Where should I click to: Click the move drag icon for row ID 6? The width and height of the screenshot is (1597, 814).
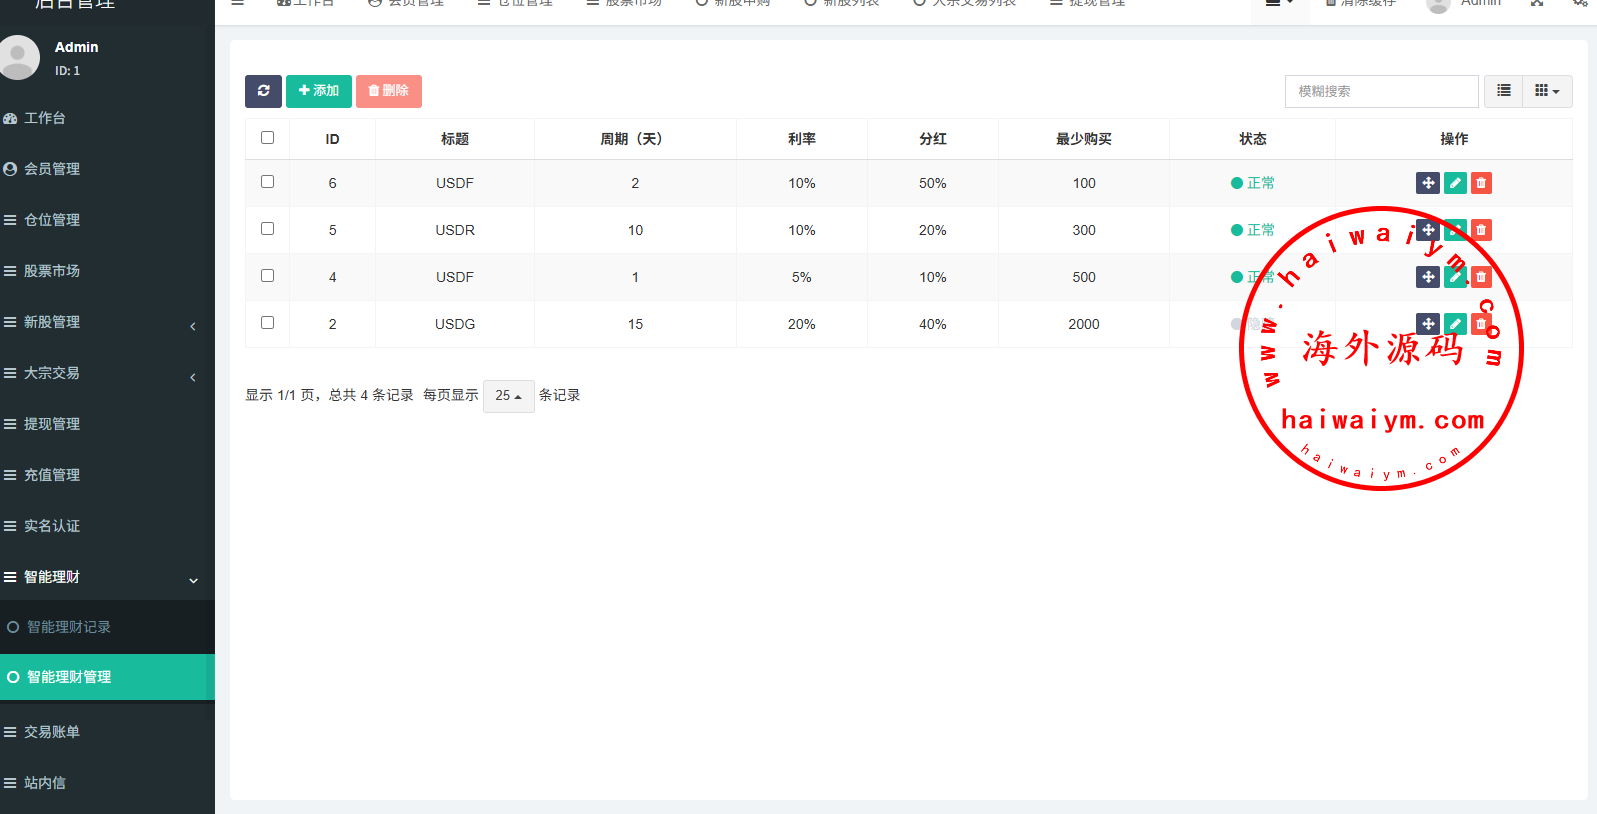point(1428,183)
